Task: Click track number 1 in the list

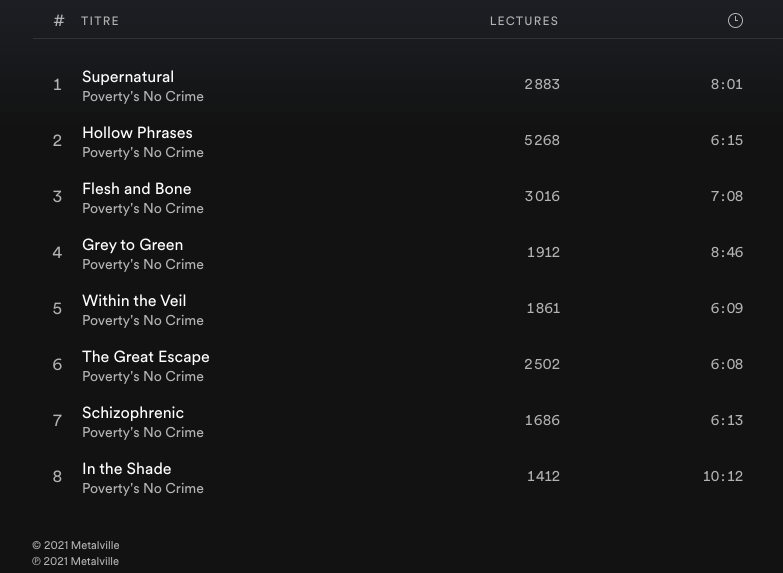Action: tap(57, 85)
